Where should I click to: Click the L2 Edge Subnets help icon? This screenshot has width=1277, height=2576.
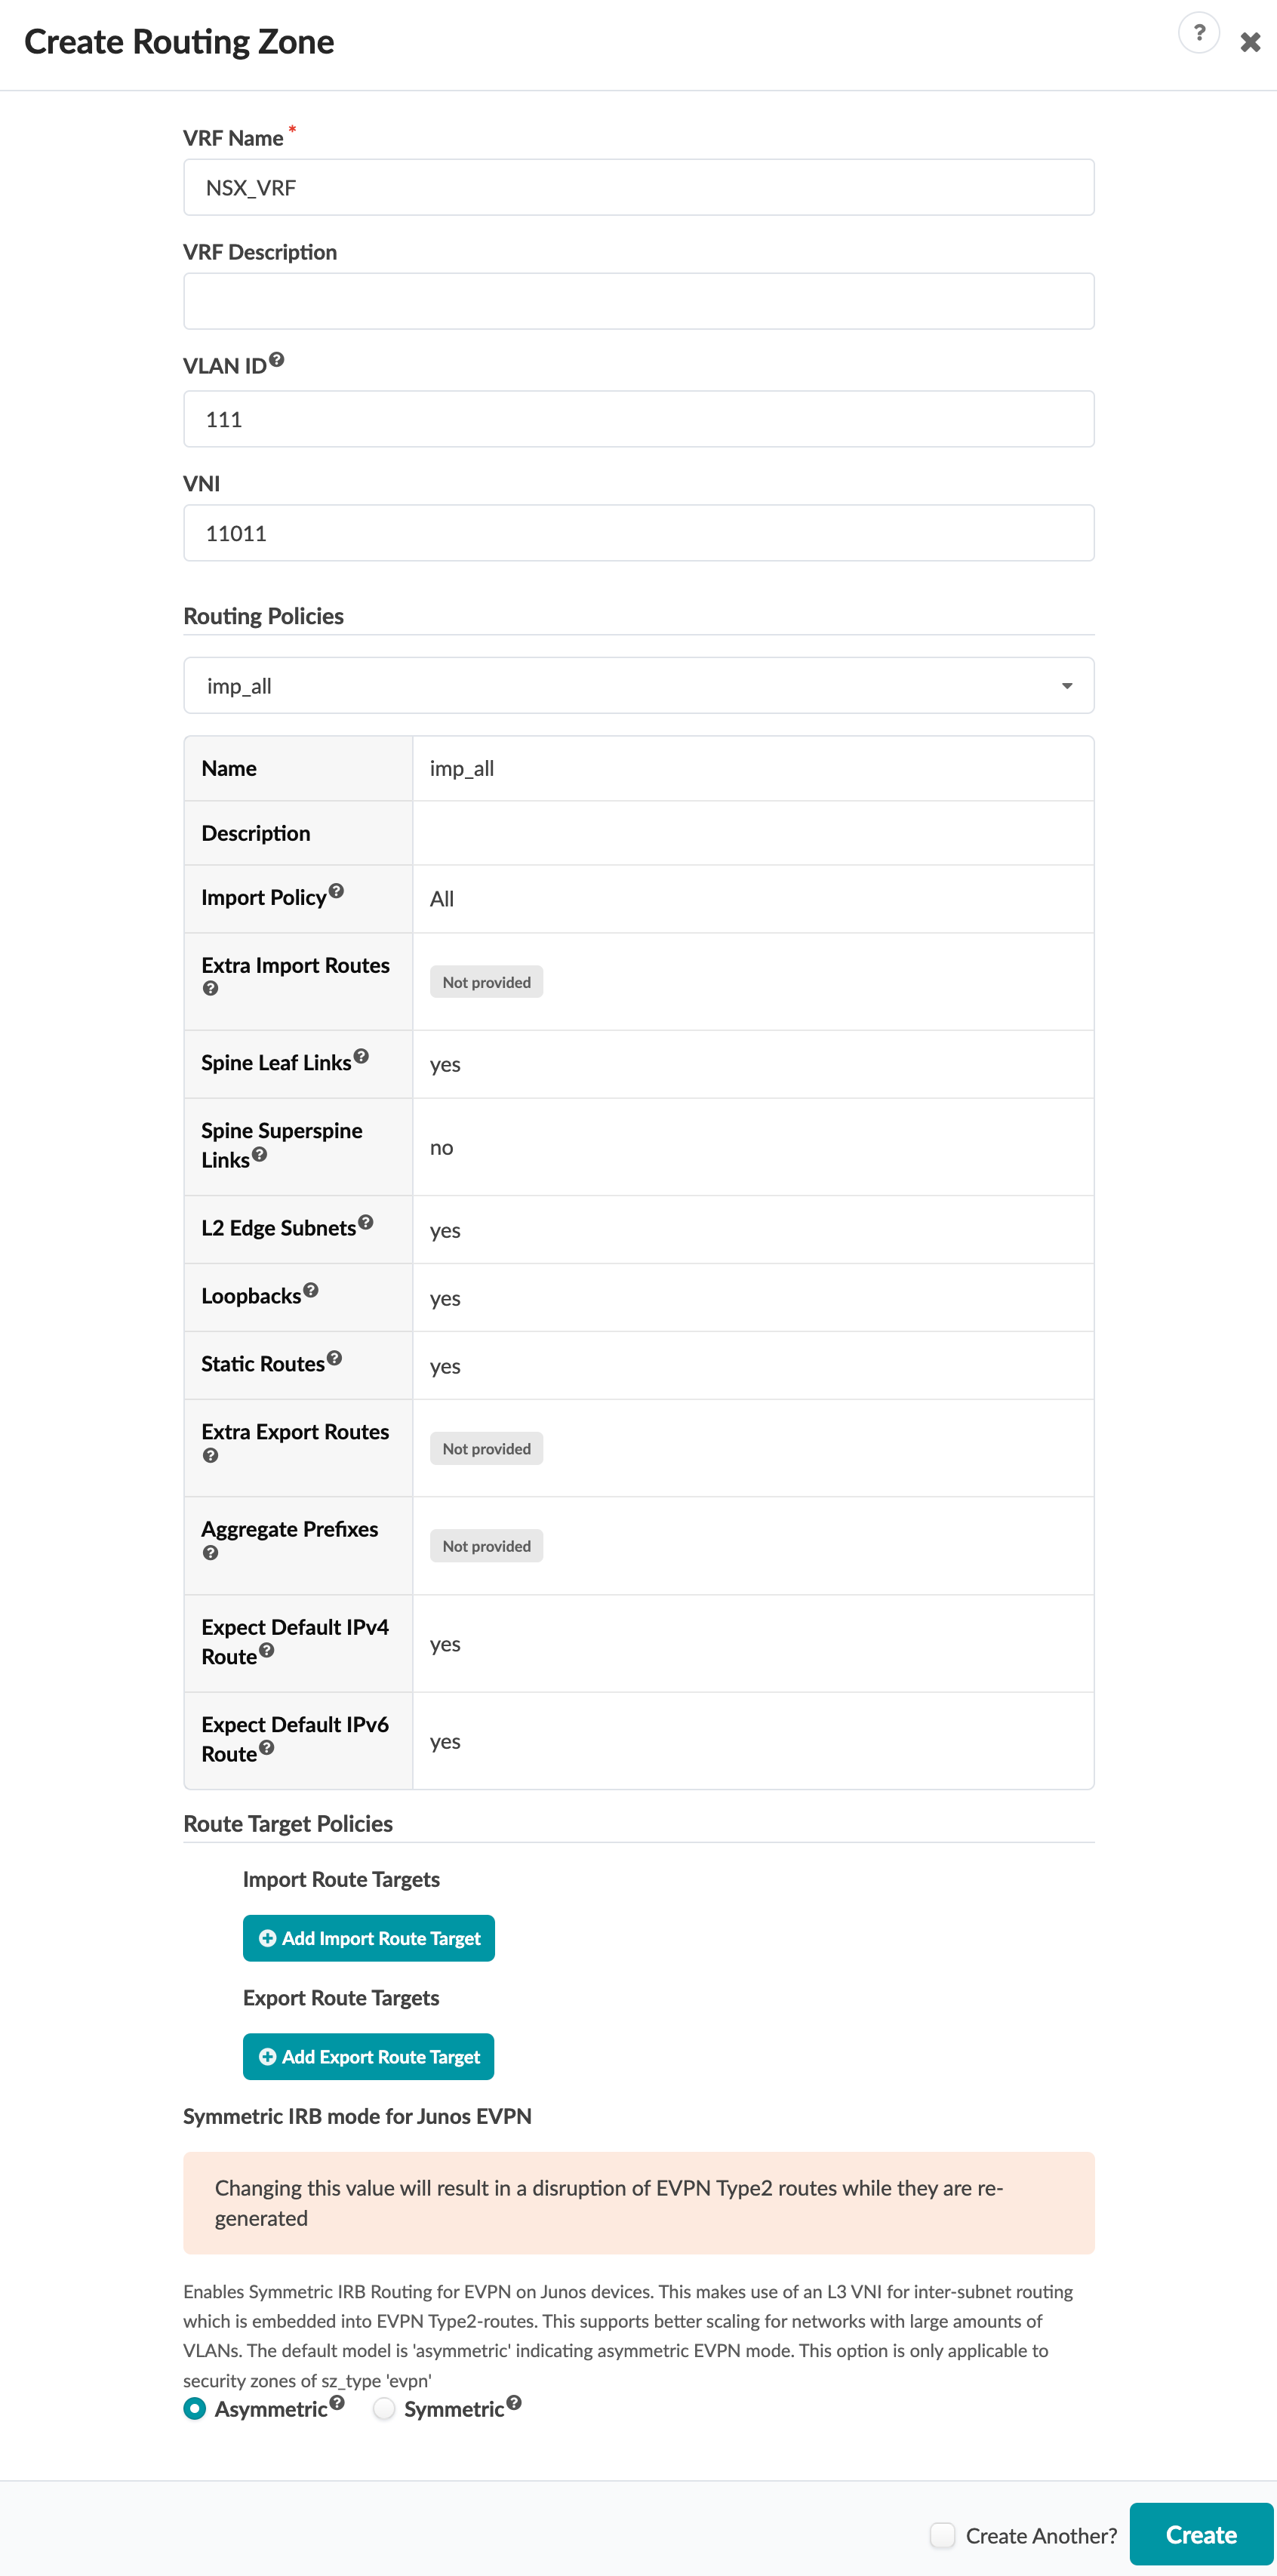366,1222
